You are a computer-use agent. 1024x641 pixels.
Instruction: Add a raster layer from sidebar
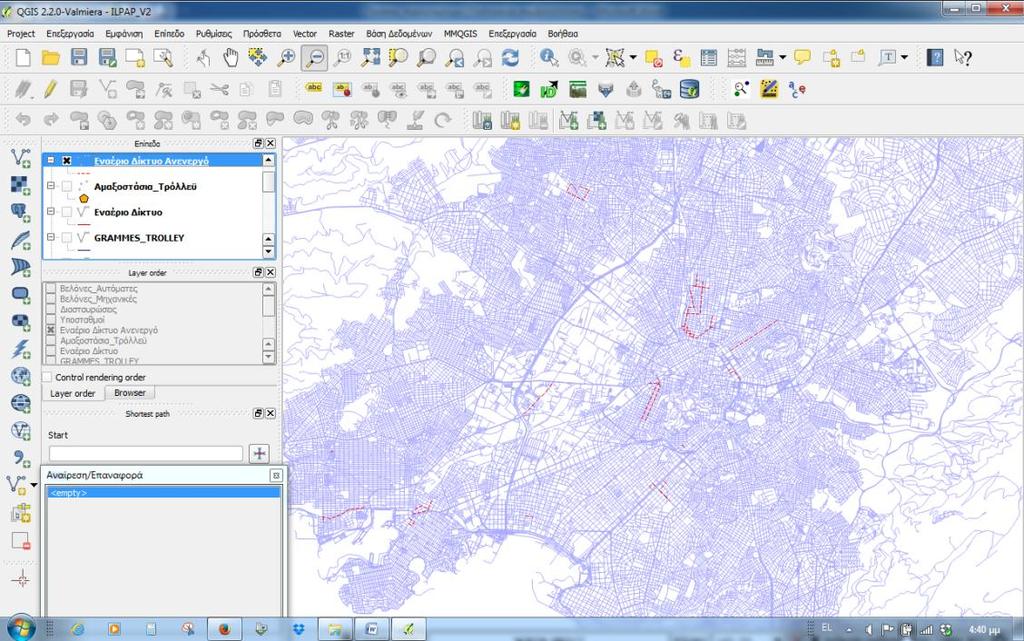(x=20, y=185)
